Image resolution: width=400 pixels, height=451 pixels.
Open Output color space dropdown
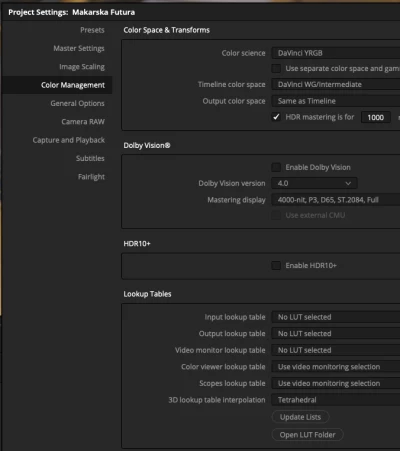click(x=336, y=101)
